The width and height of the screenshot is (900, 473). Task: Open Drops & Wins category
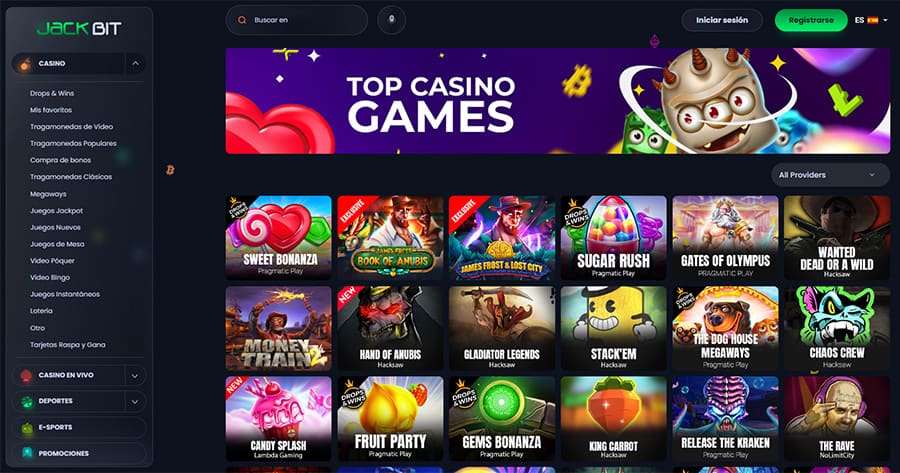click(x=52, y=93)
